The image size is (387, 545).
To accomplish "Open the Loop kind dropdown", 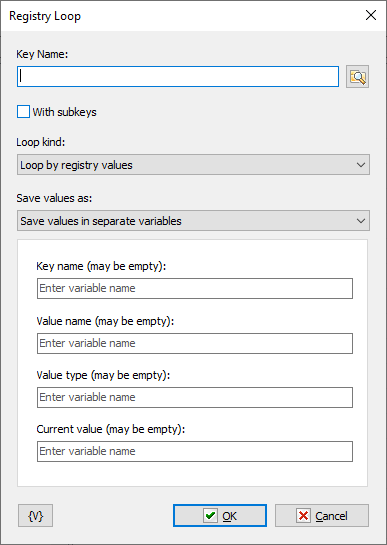I will (193, 165).
